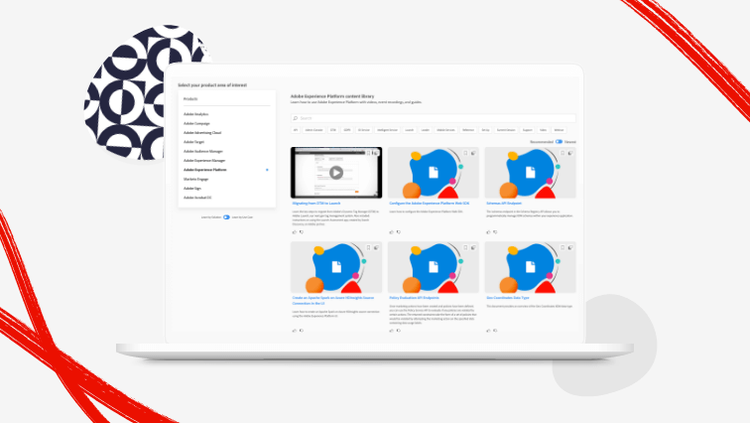Thumbs up the Migrating from DTM to Launch card
Image resolution: width=750 pixels, height=423 pixels.
(294, 232)
